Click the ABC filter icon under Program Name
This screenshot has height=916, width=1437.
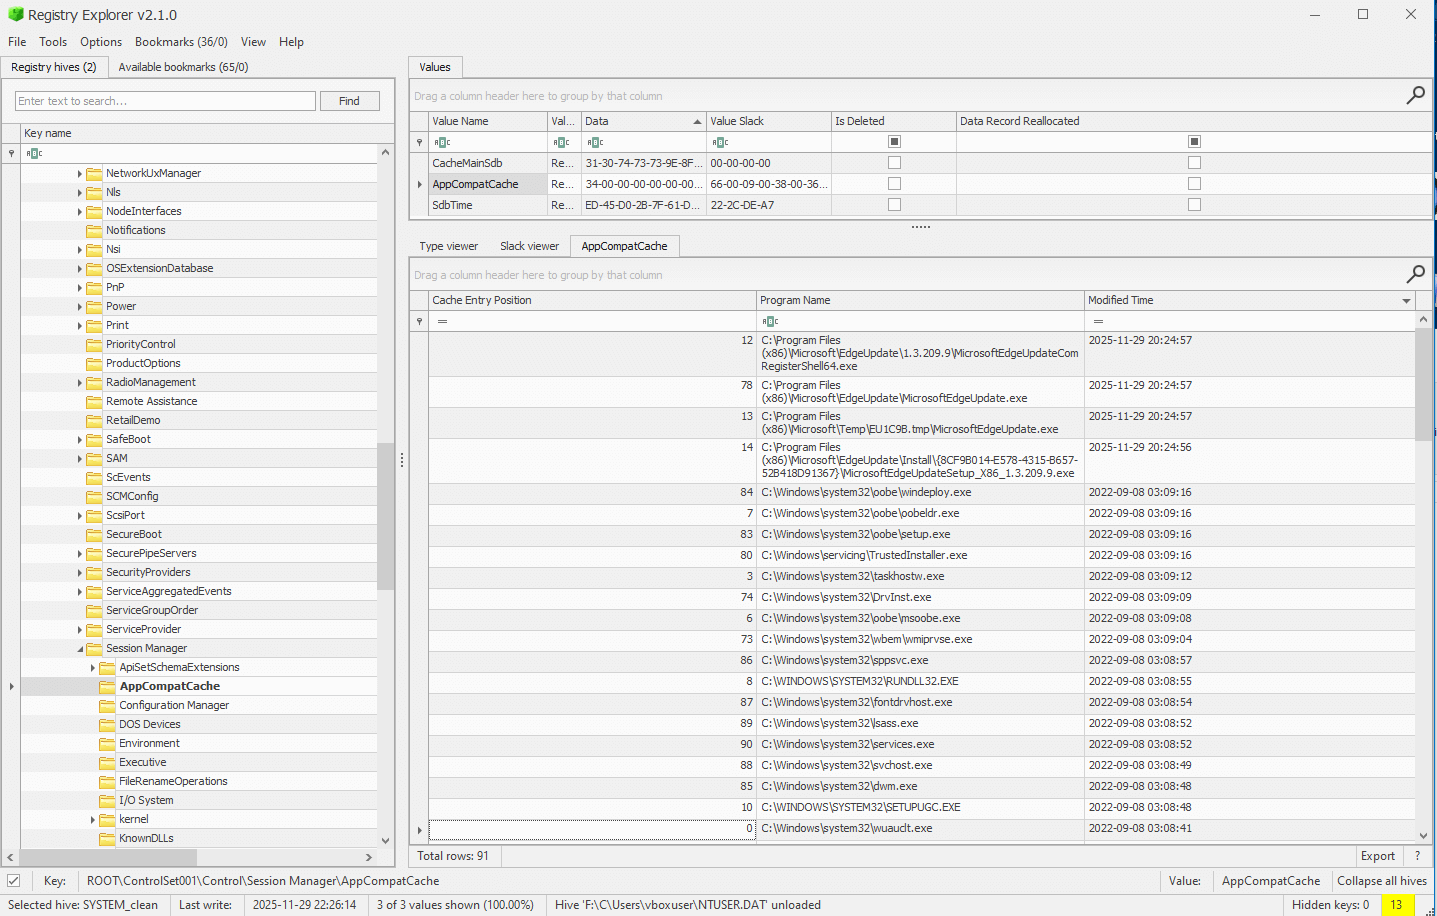click(768, 320)
